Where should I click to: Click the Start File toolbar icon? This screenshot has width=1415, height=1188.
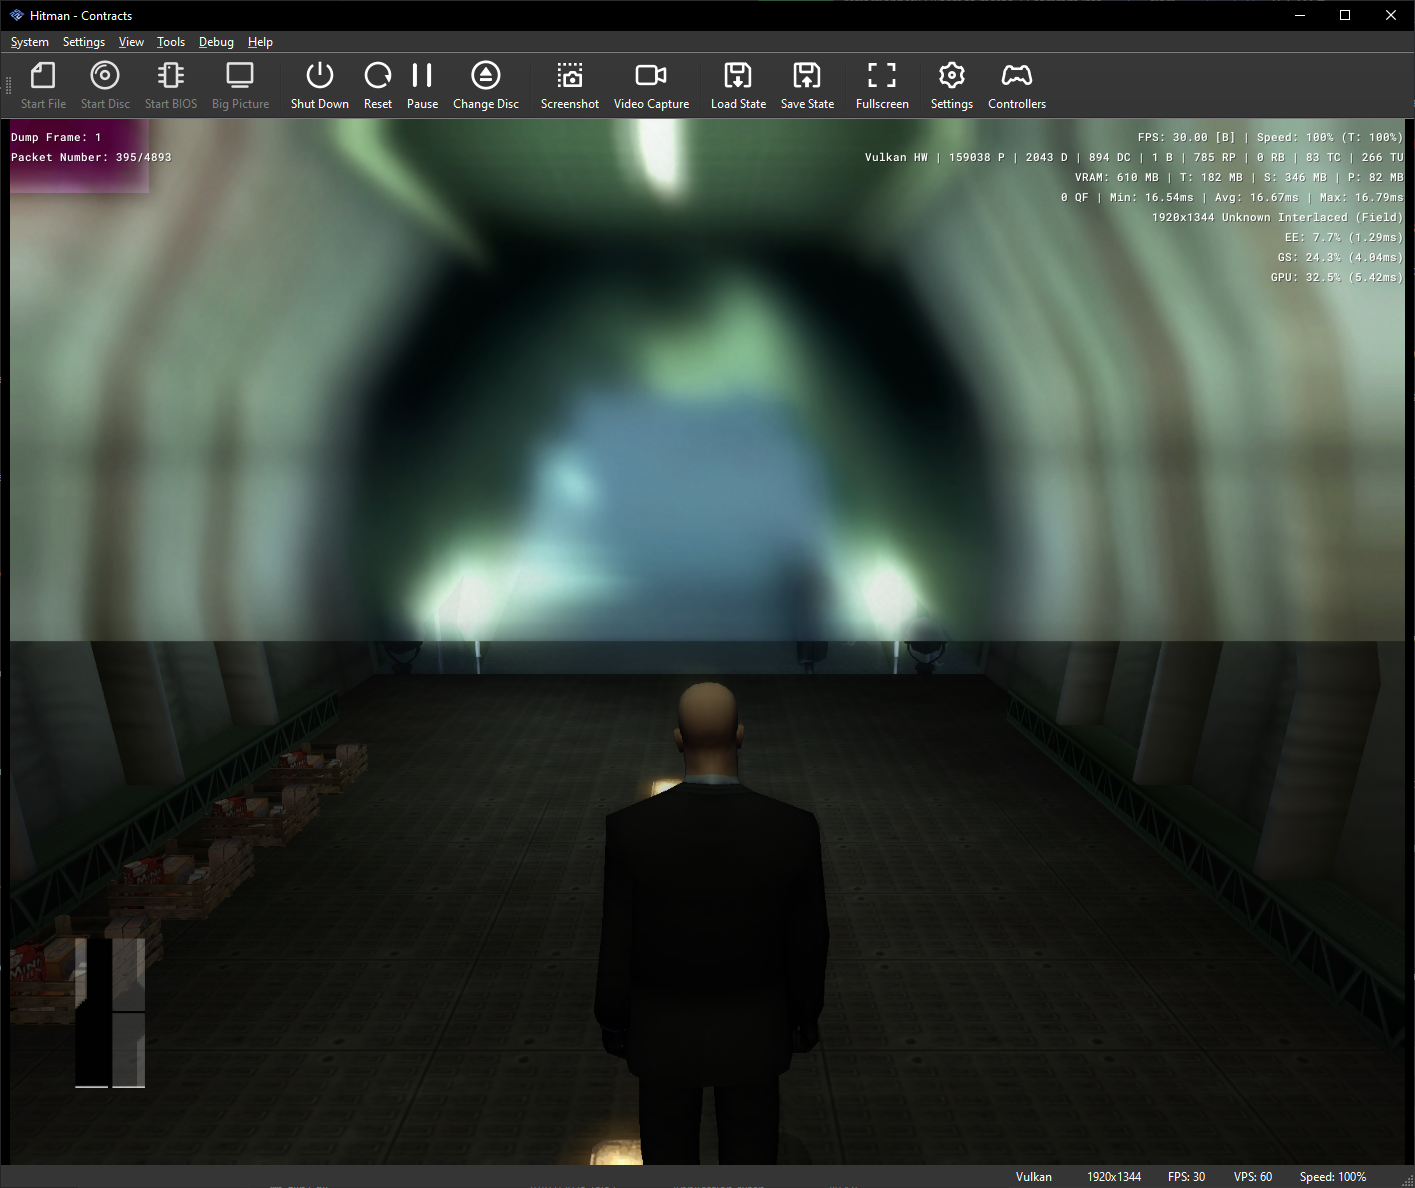(43, 86)
